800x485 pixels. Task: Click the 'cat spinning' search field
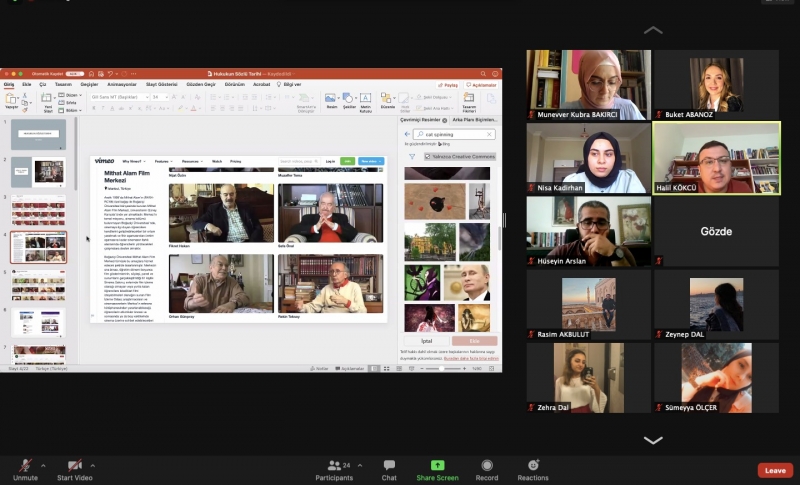click(x=455, y=134)
